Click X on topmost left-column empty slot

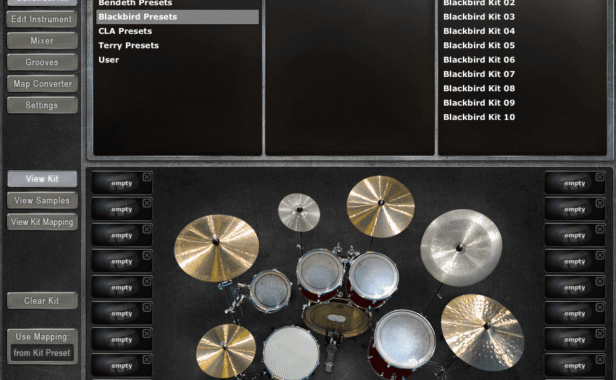coord(147,177)
